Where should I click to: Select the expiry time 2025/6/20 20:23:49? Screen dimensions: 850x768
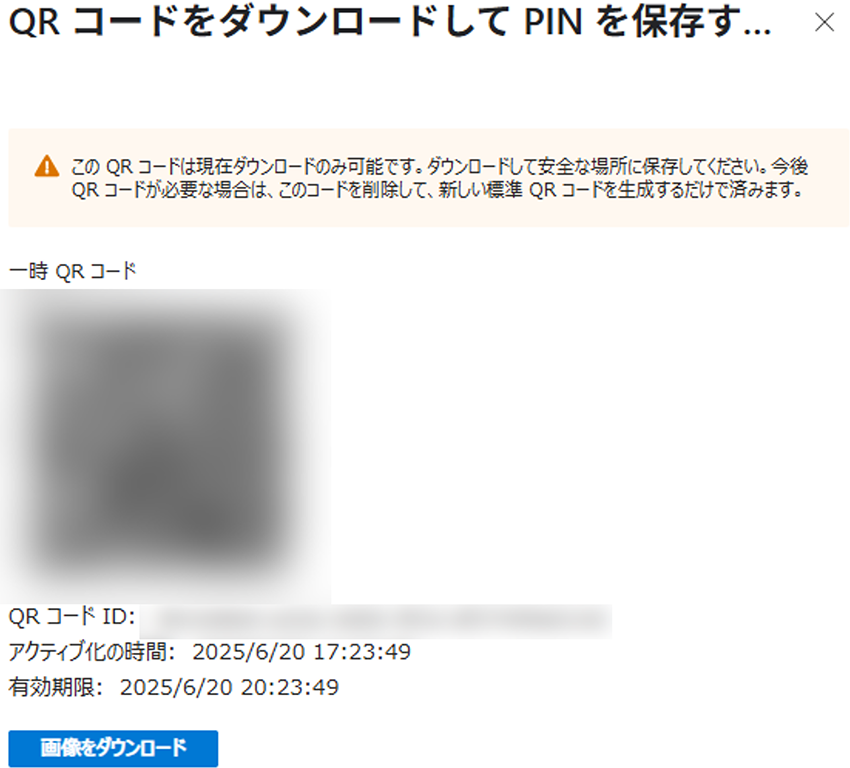(229, 688)
